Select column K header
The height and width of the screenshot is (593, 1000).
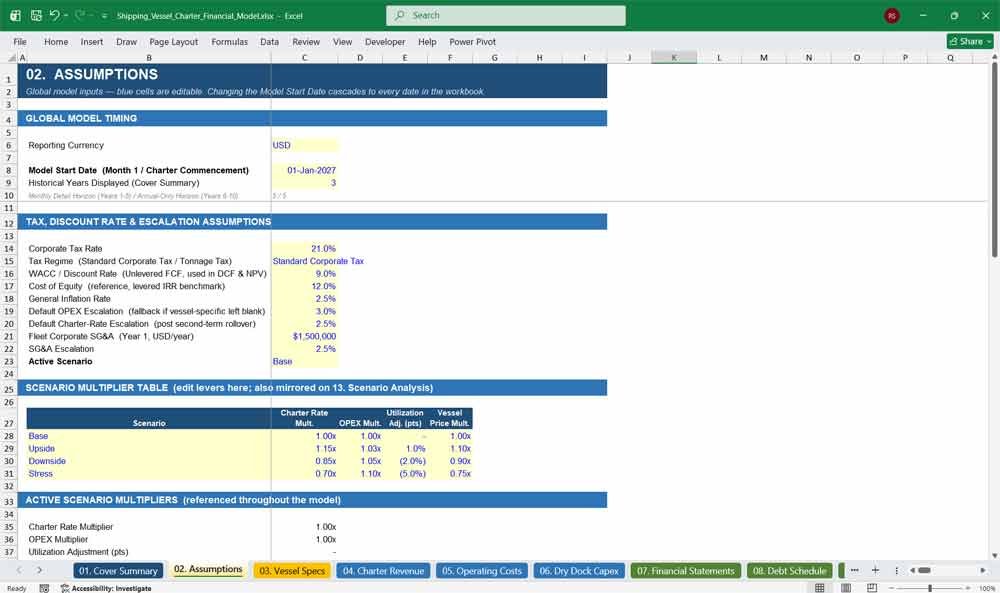pyautogui.click(x=674, y=57)
